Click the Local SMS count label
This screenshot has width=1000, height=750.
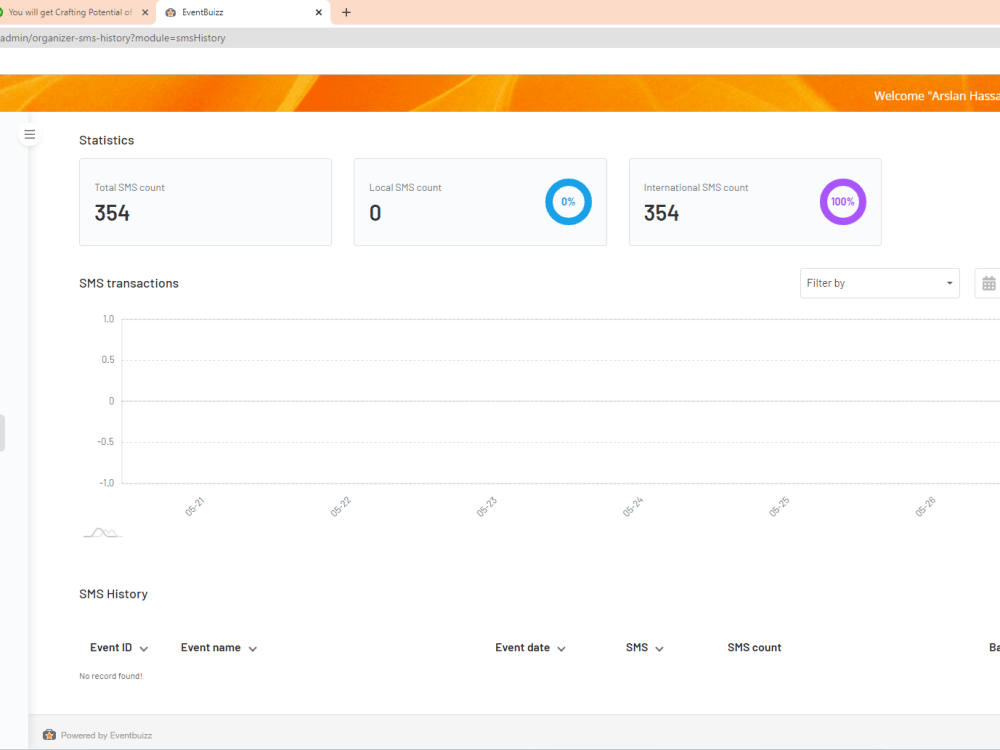[x=405, y=188]
